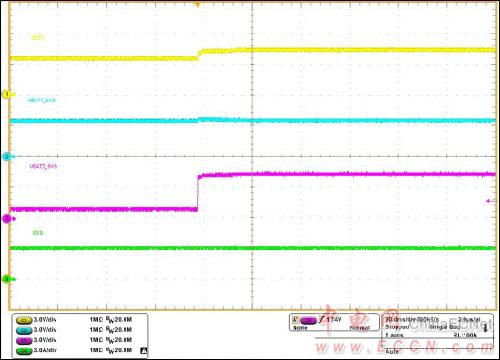Click the cyan channel 2 ground marker
Viewport: 500px width, 360px height.
(x=7, y=156)
